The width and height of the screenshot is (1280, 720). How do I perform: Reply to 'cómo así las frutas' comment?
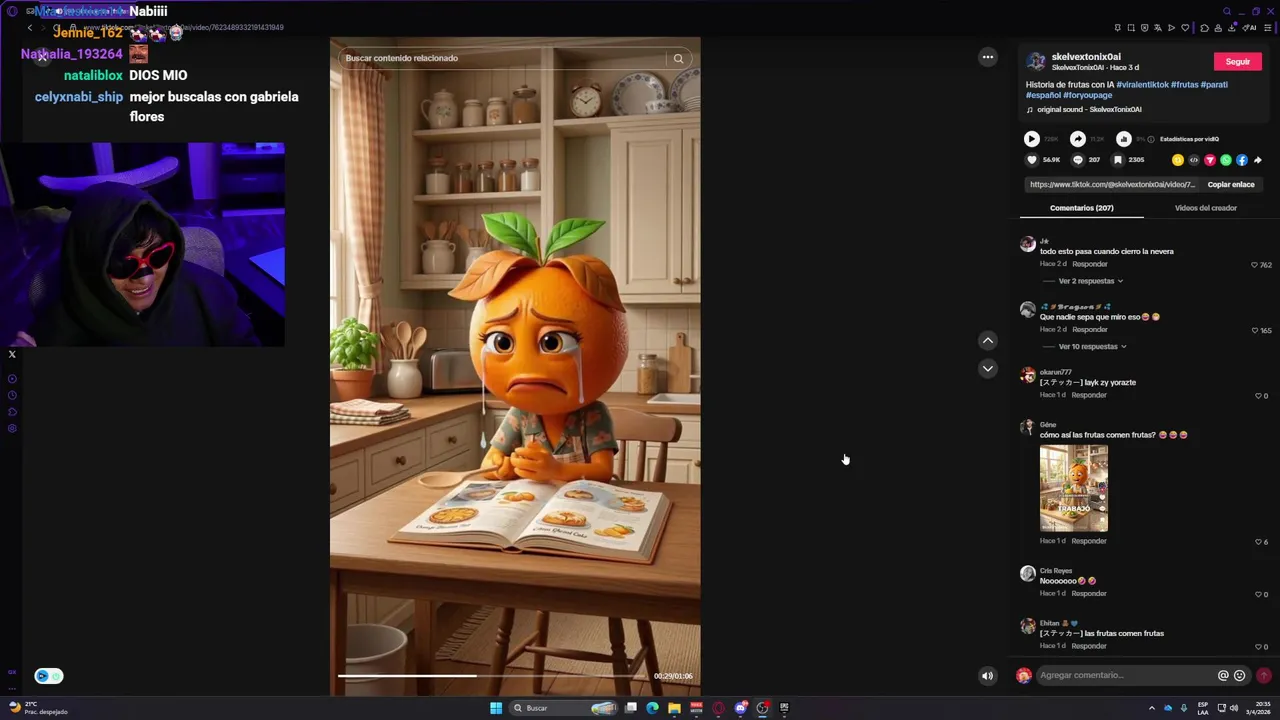[1089, 541]
